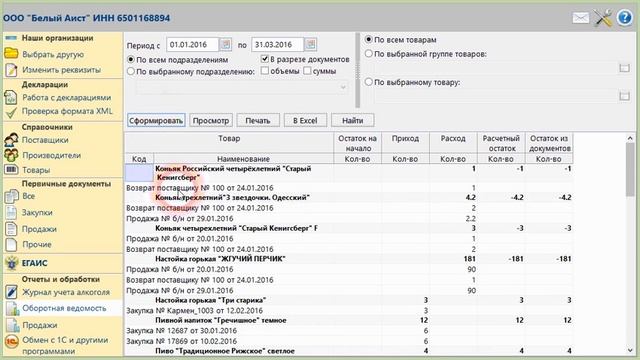Click the Наименование column header
The width and height of the screenshot is (640, 360).
[243, 159]
